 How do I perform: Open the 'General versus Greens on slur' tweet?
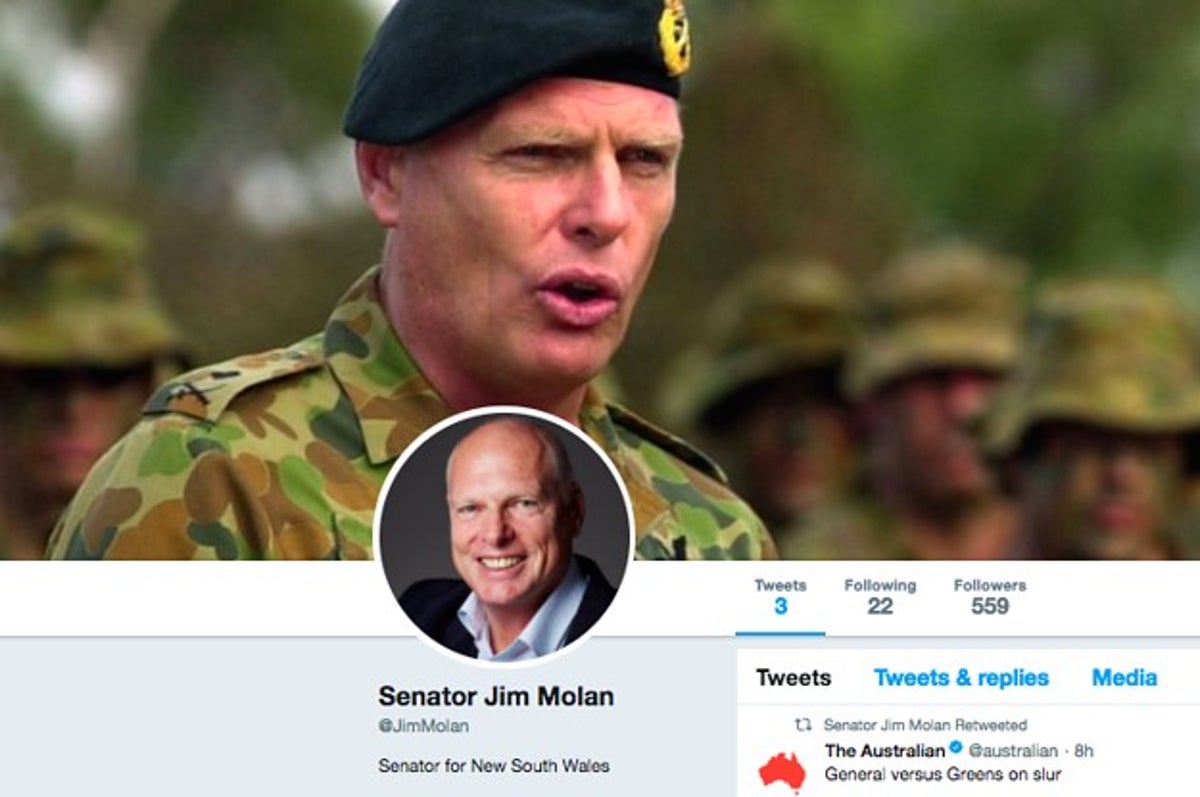943,774
